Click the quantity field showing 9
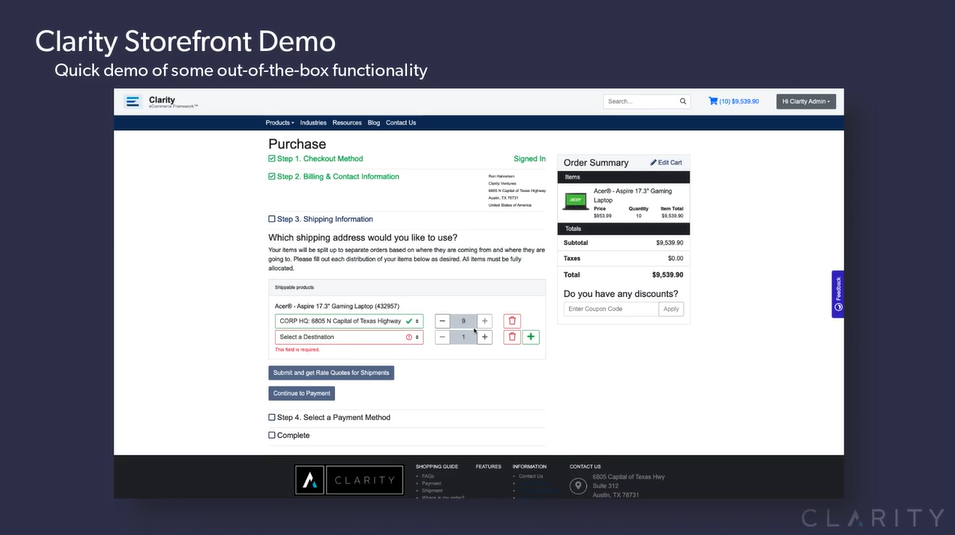955x535 pixels. 463,321
